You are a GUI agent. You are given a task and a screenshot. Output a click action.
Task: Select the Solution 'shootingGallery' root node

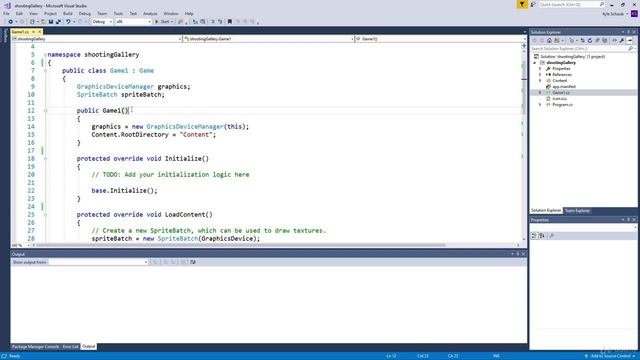(572, 57)
